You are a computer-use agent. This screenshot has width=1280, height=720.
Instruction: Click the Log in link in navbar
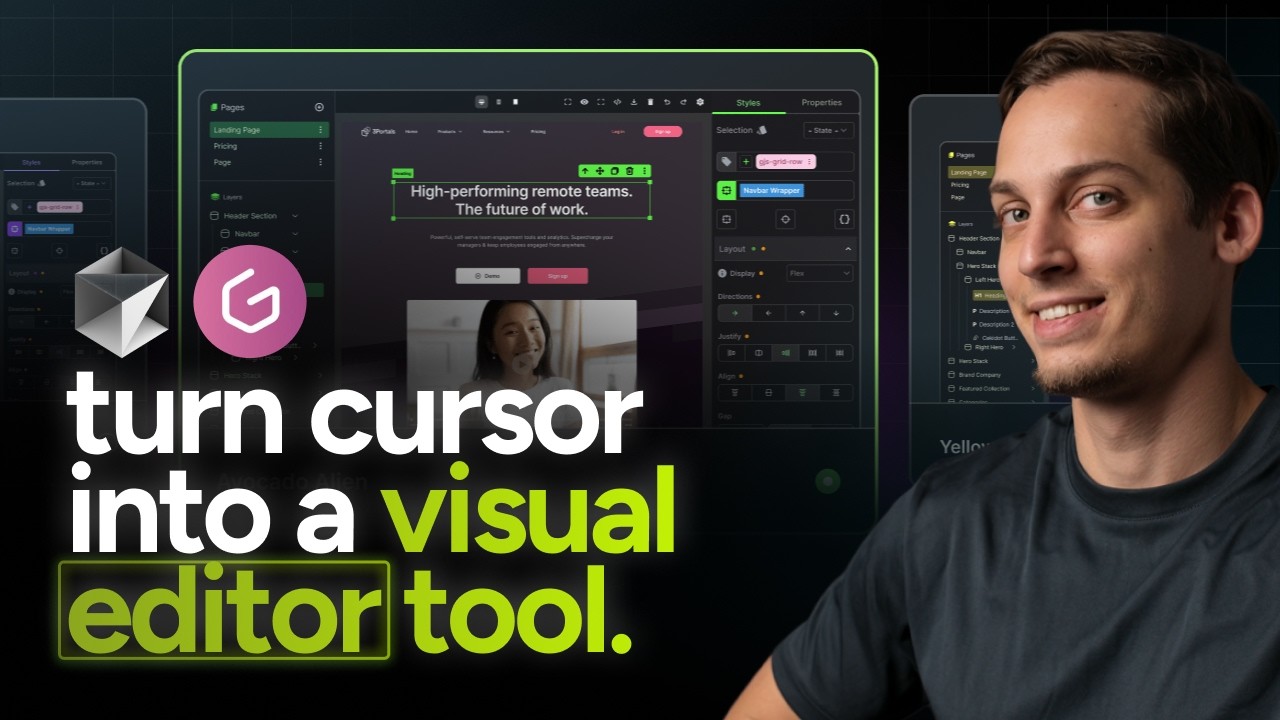pos(618,131)
